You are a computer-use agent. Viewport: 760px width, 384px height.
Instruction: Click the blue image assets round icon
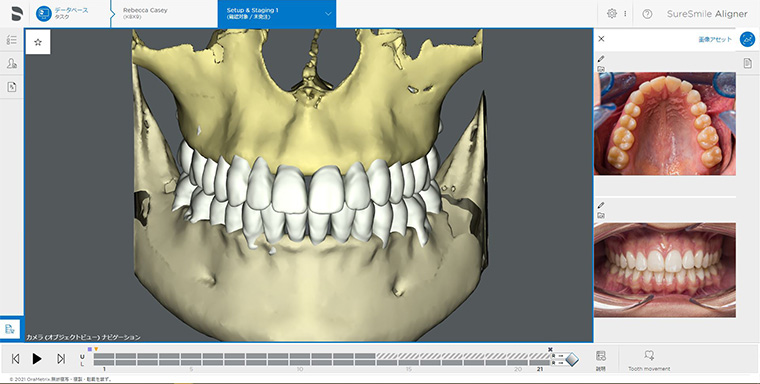747,39
